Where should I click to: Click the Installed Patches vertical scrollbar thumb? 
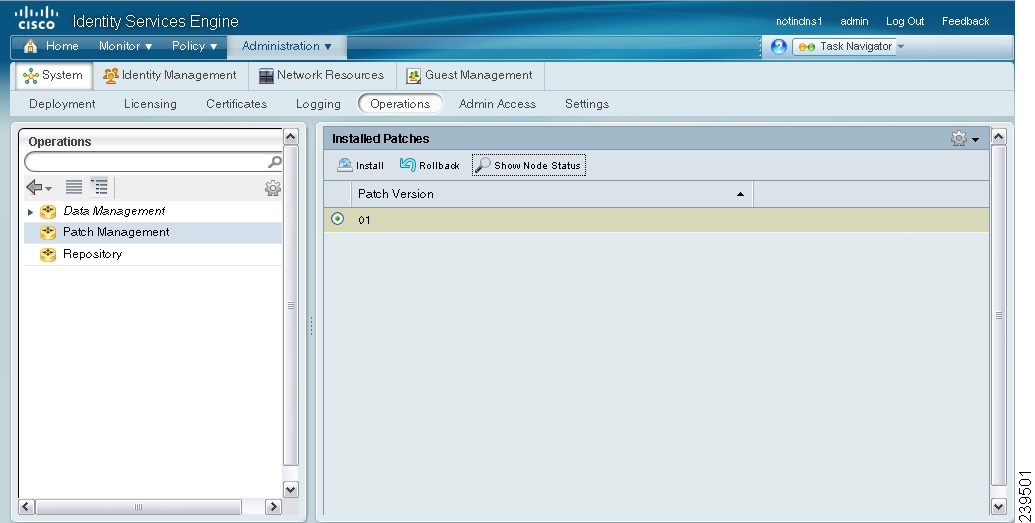[x=999, y=316]
